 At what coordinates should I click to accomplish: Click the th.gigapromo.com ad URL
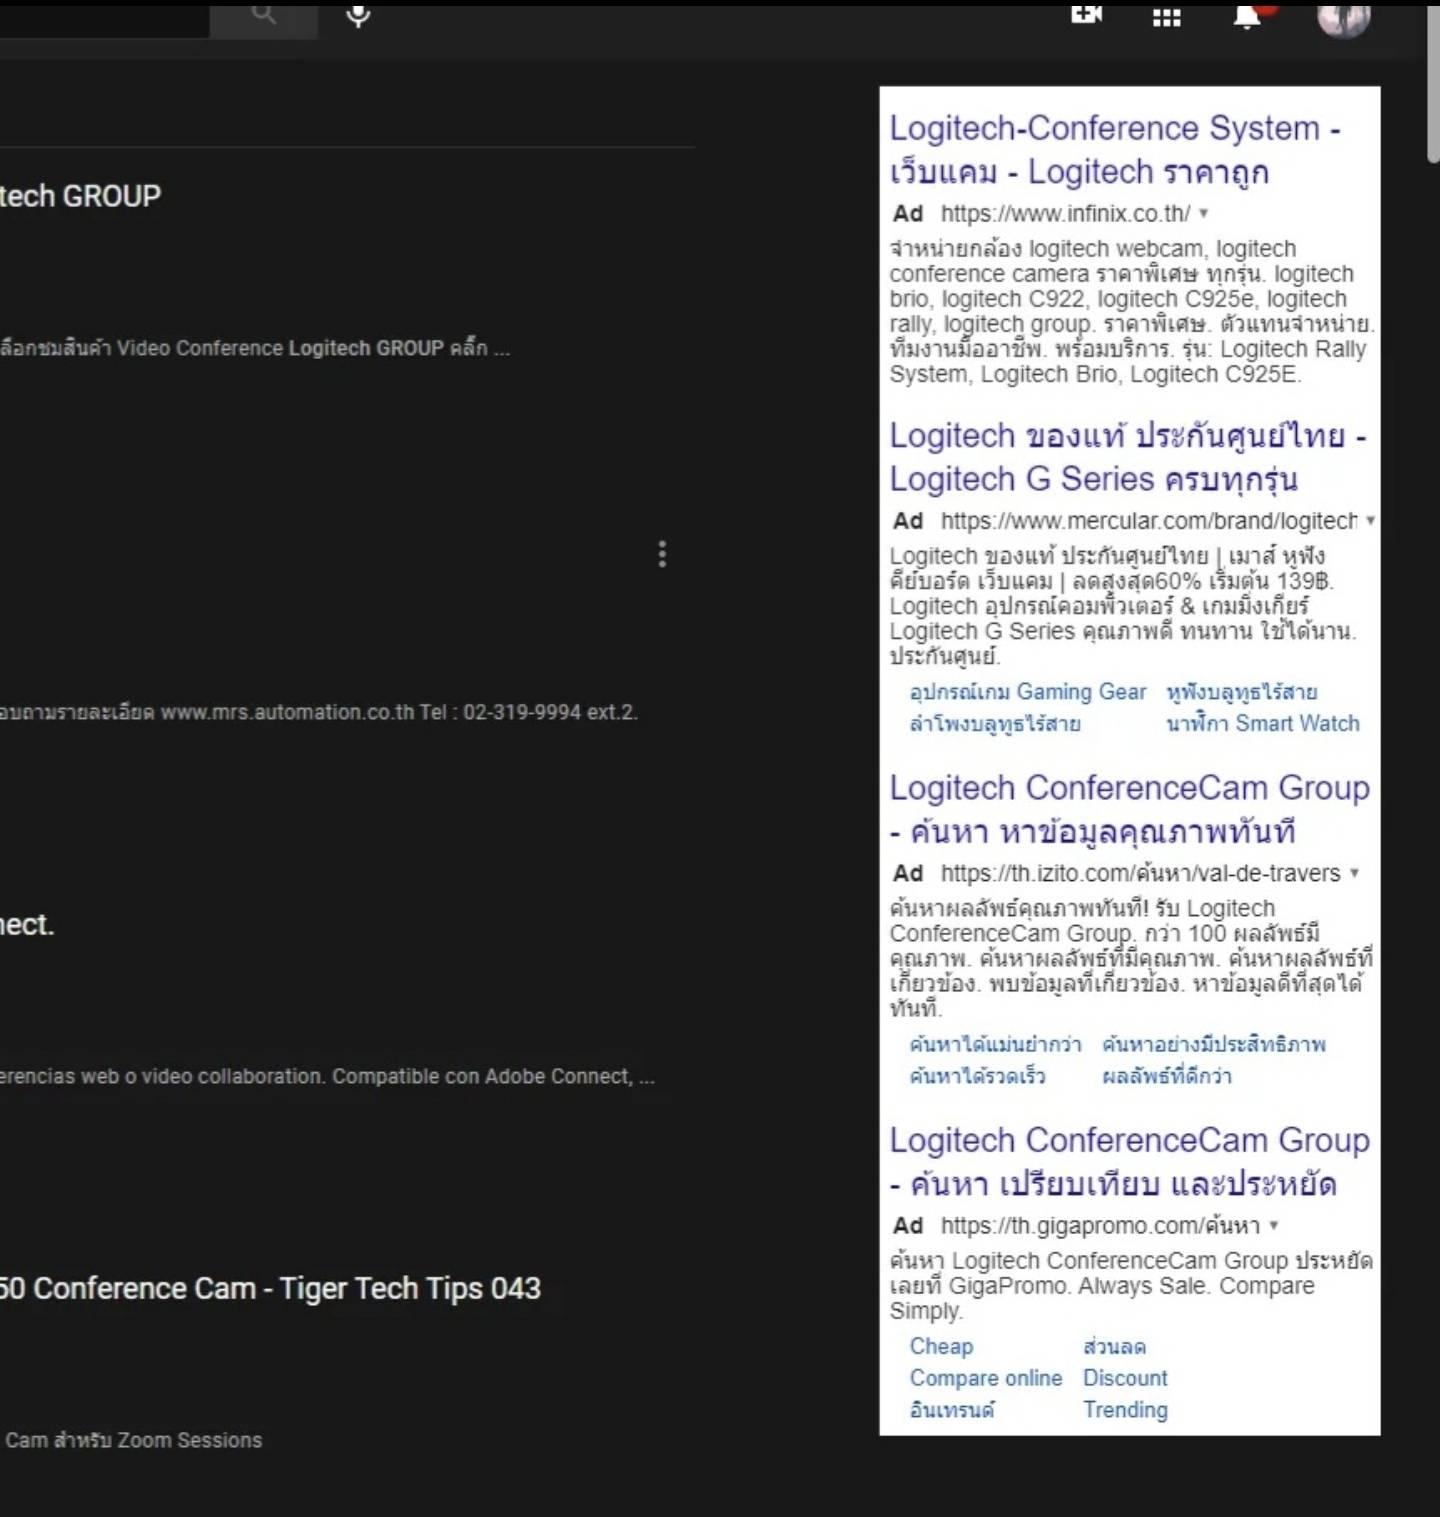pyautogui.click(x=1100, y=1225)
